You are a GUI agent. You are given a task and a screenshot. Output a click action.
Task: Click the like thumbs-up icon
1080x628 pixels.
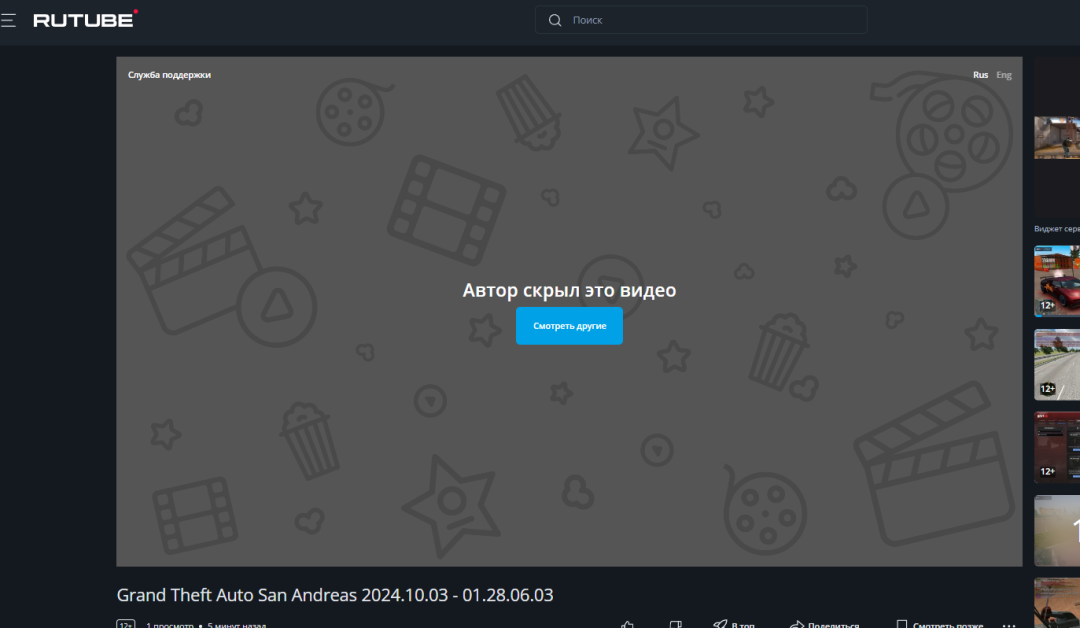pos(627,625)
